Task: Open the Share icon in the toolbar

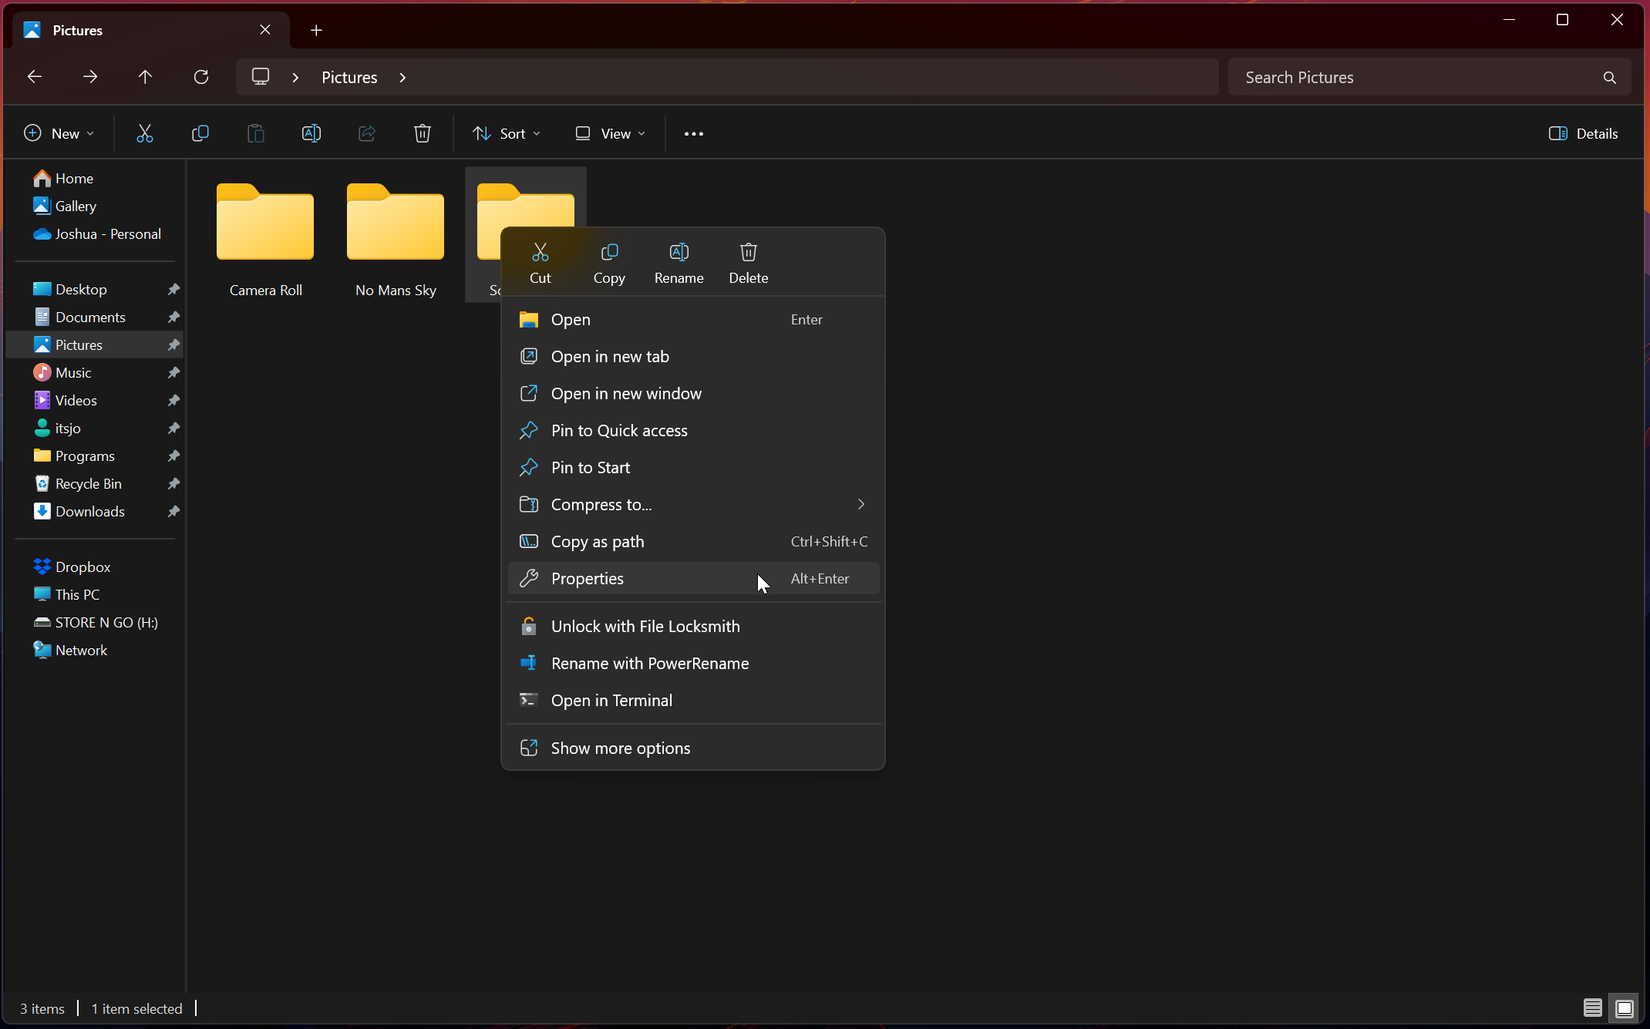Action: 366,132
